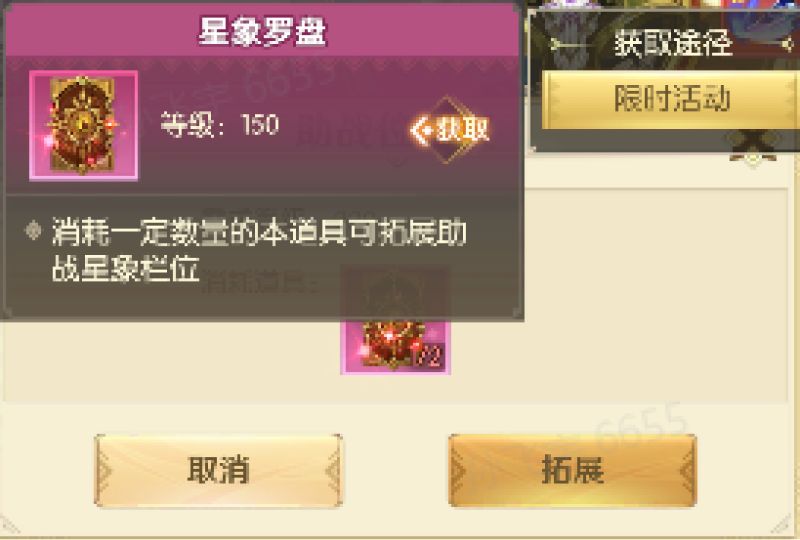Click the 1/2 quantity counter
The width and height of the screenshot is (800, 540).
[428, 358]
